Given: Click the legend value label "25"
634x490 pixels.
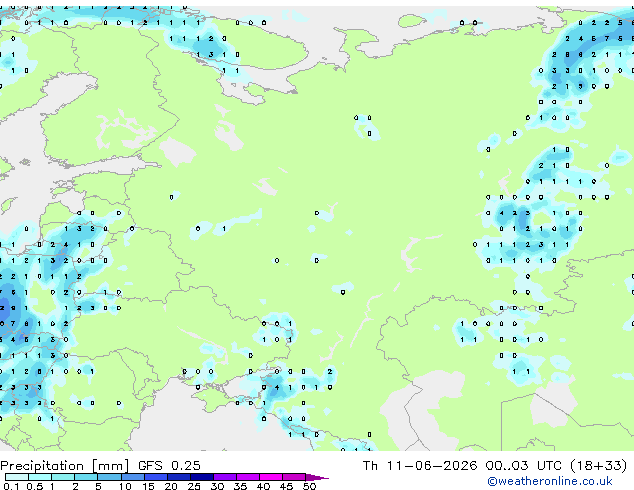Looking at the screenshot, I should (194, 486).
